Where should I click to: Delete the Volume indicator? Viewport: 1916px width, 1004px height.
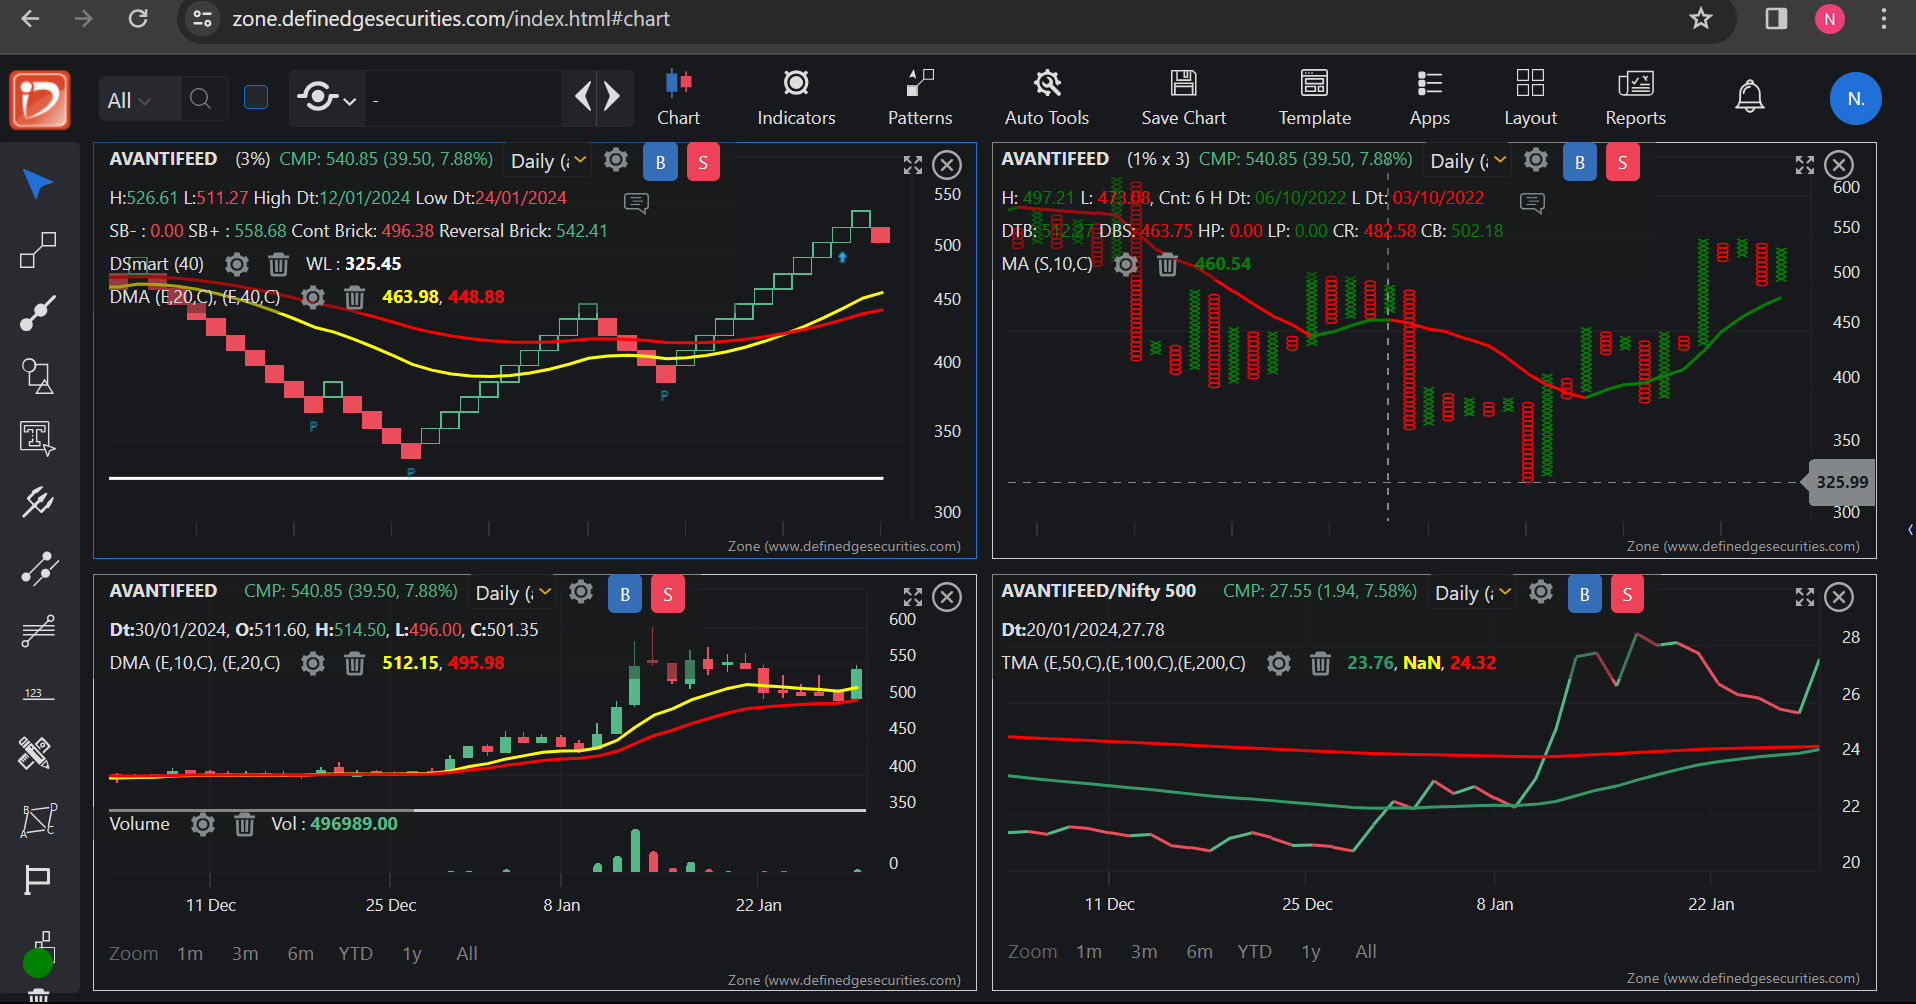244,824
